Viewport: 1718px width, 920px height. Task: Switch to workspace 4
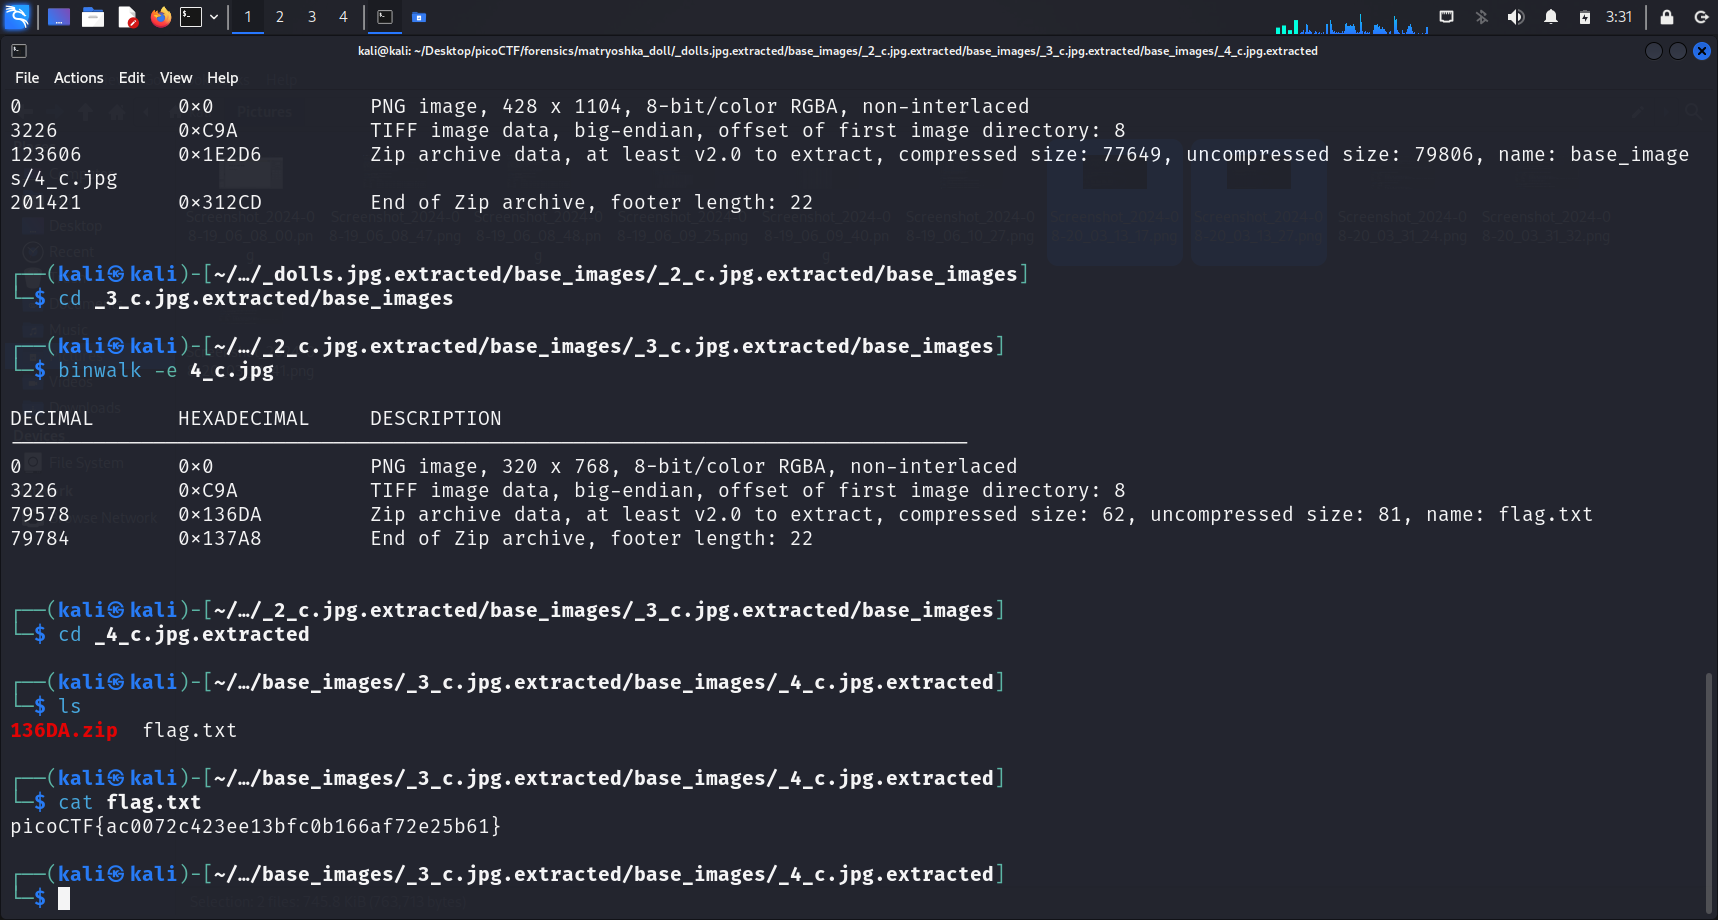pos(343,17)
